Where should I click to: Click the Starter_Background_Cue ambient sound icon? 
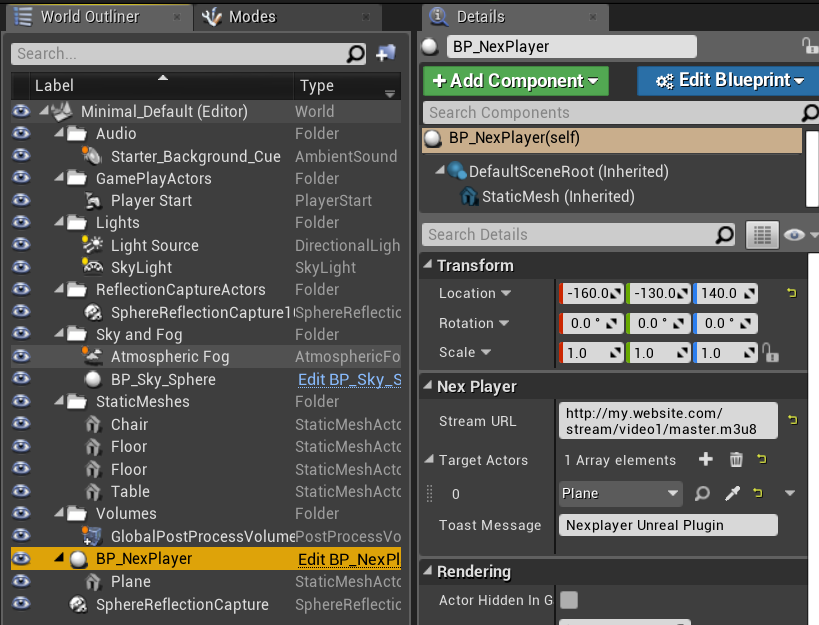[92, 156]
